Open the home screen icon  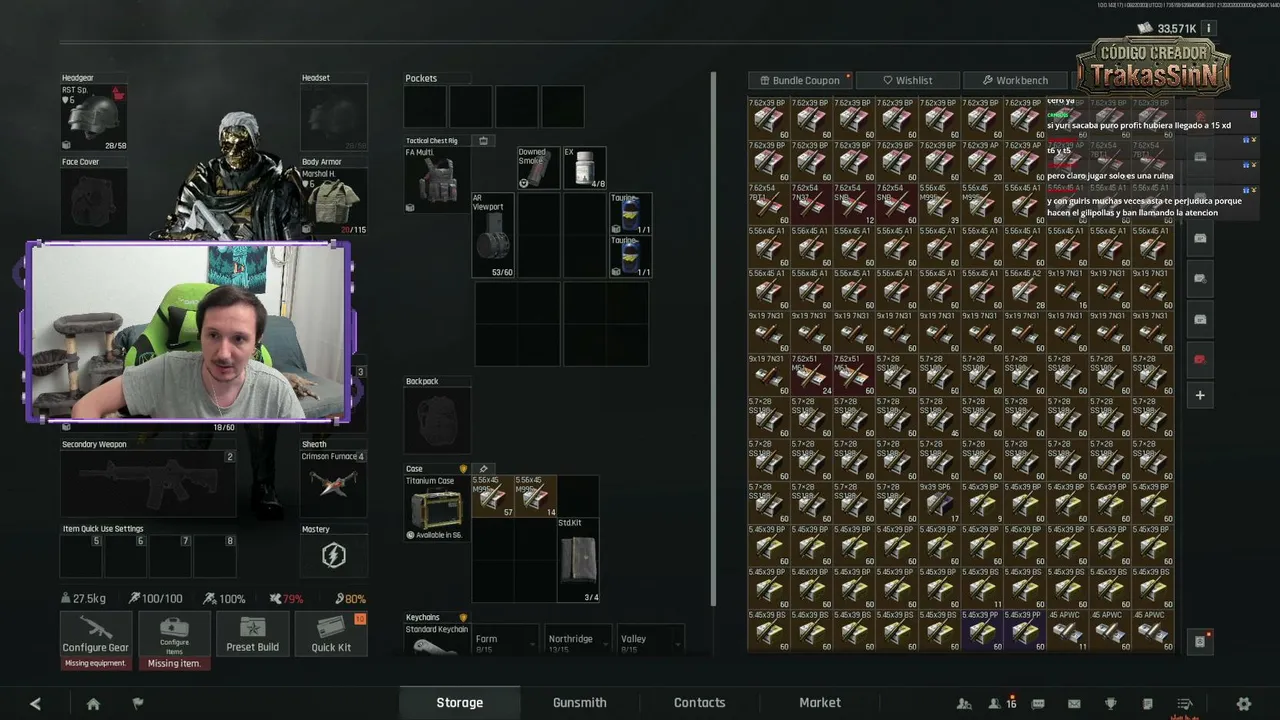click(93, 703)
